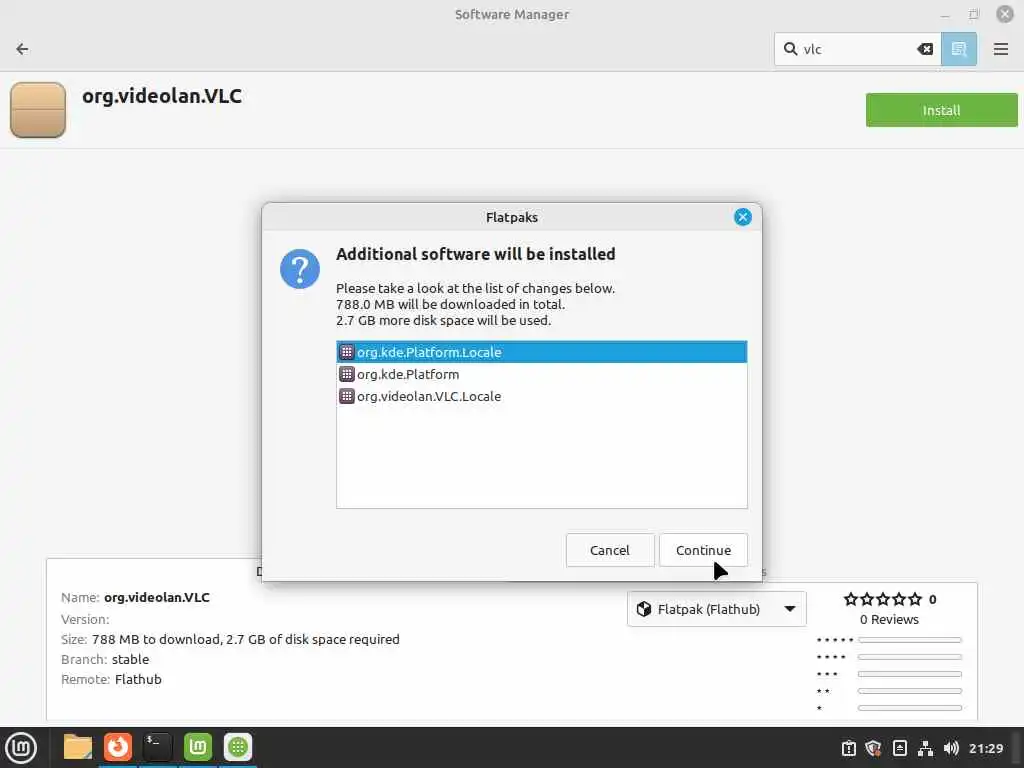1024x768 pixels.
Task: Click the 0 Reviews text
Action: tap(889, 619)
